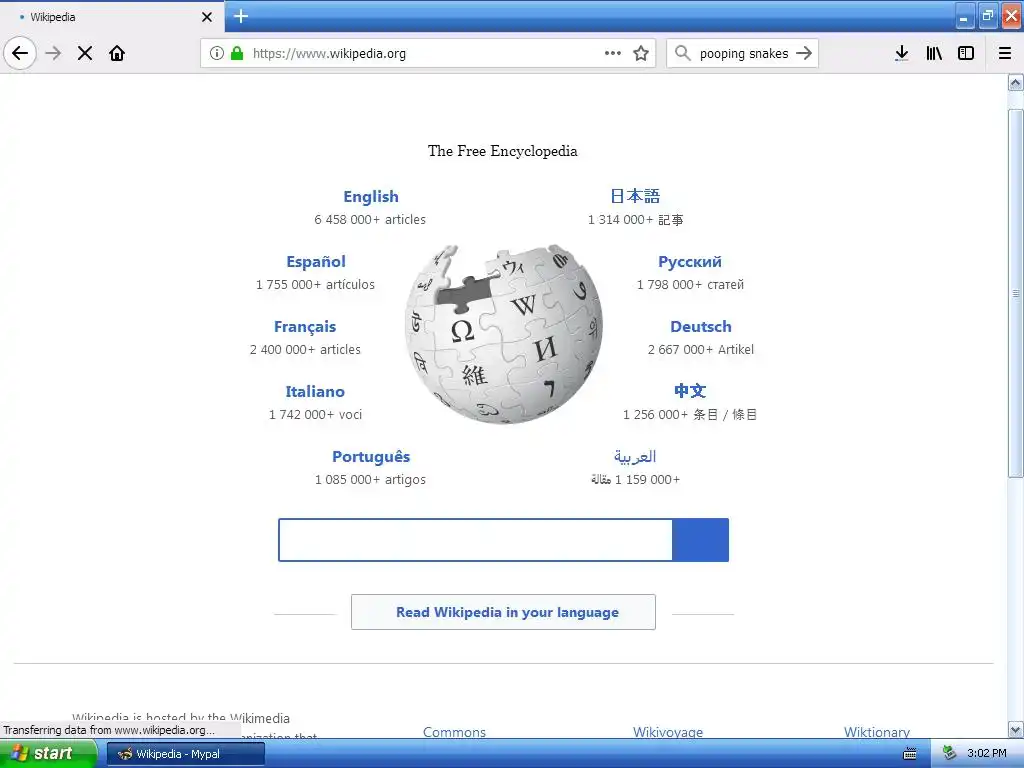Screen dimensions: 1024x768
Task: Open the Arabic العربية Wikipedia
Action: pos(635,456)
